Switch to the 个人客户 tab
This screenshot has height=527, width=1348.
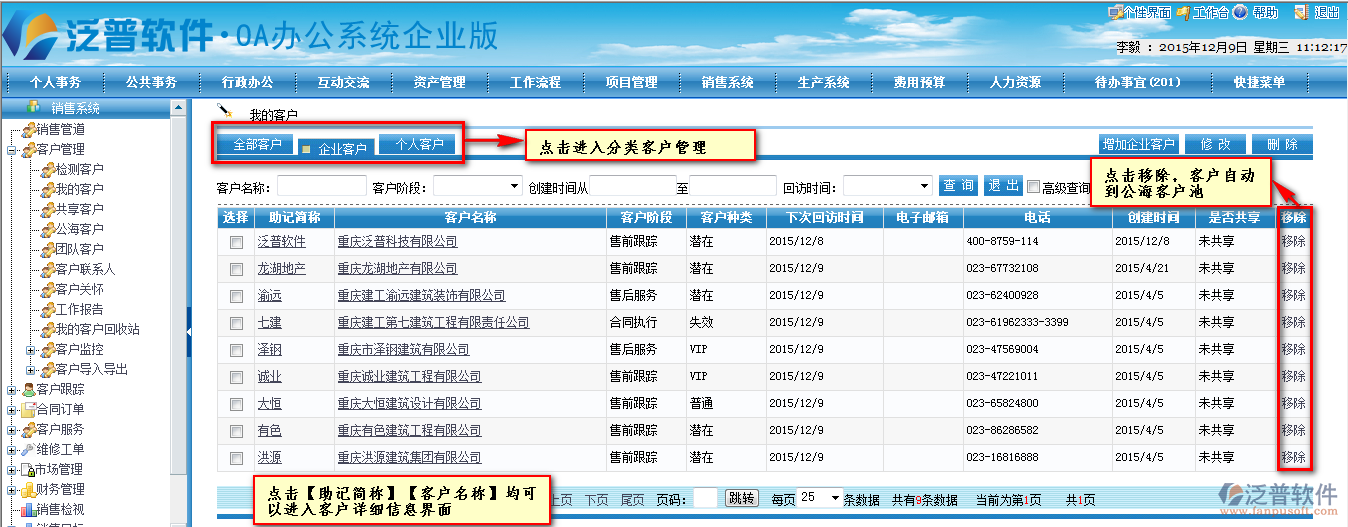coord(419,145)
